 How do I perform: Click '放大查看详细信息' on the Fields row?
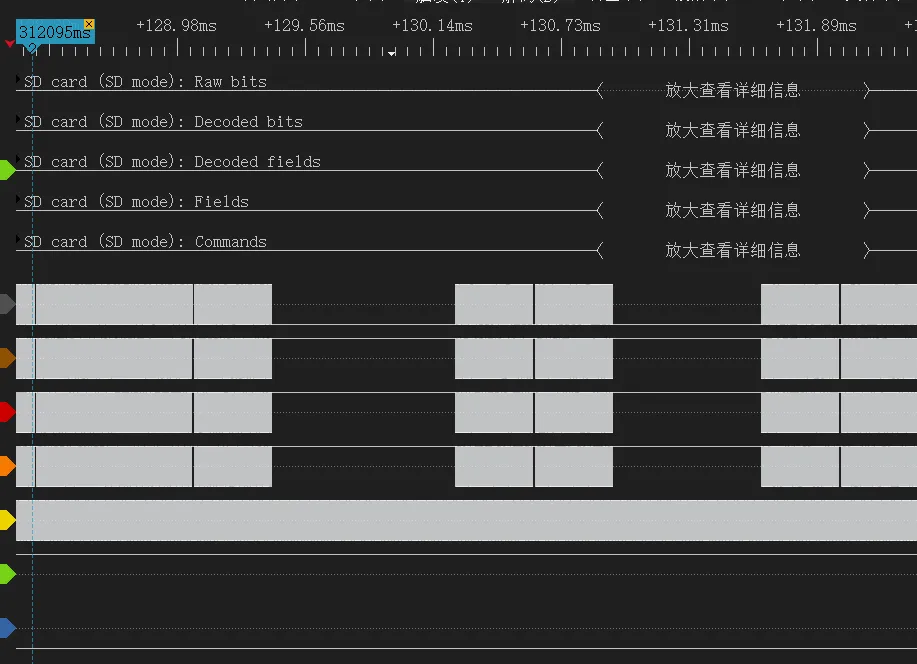tap(733, 210)
